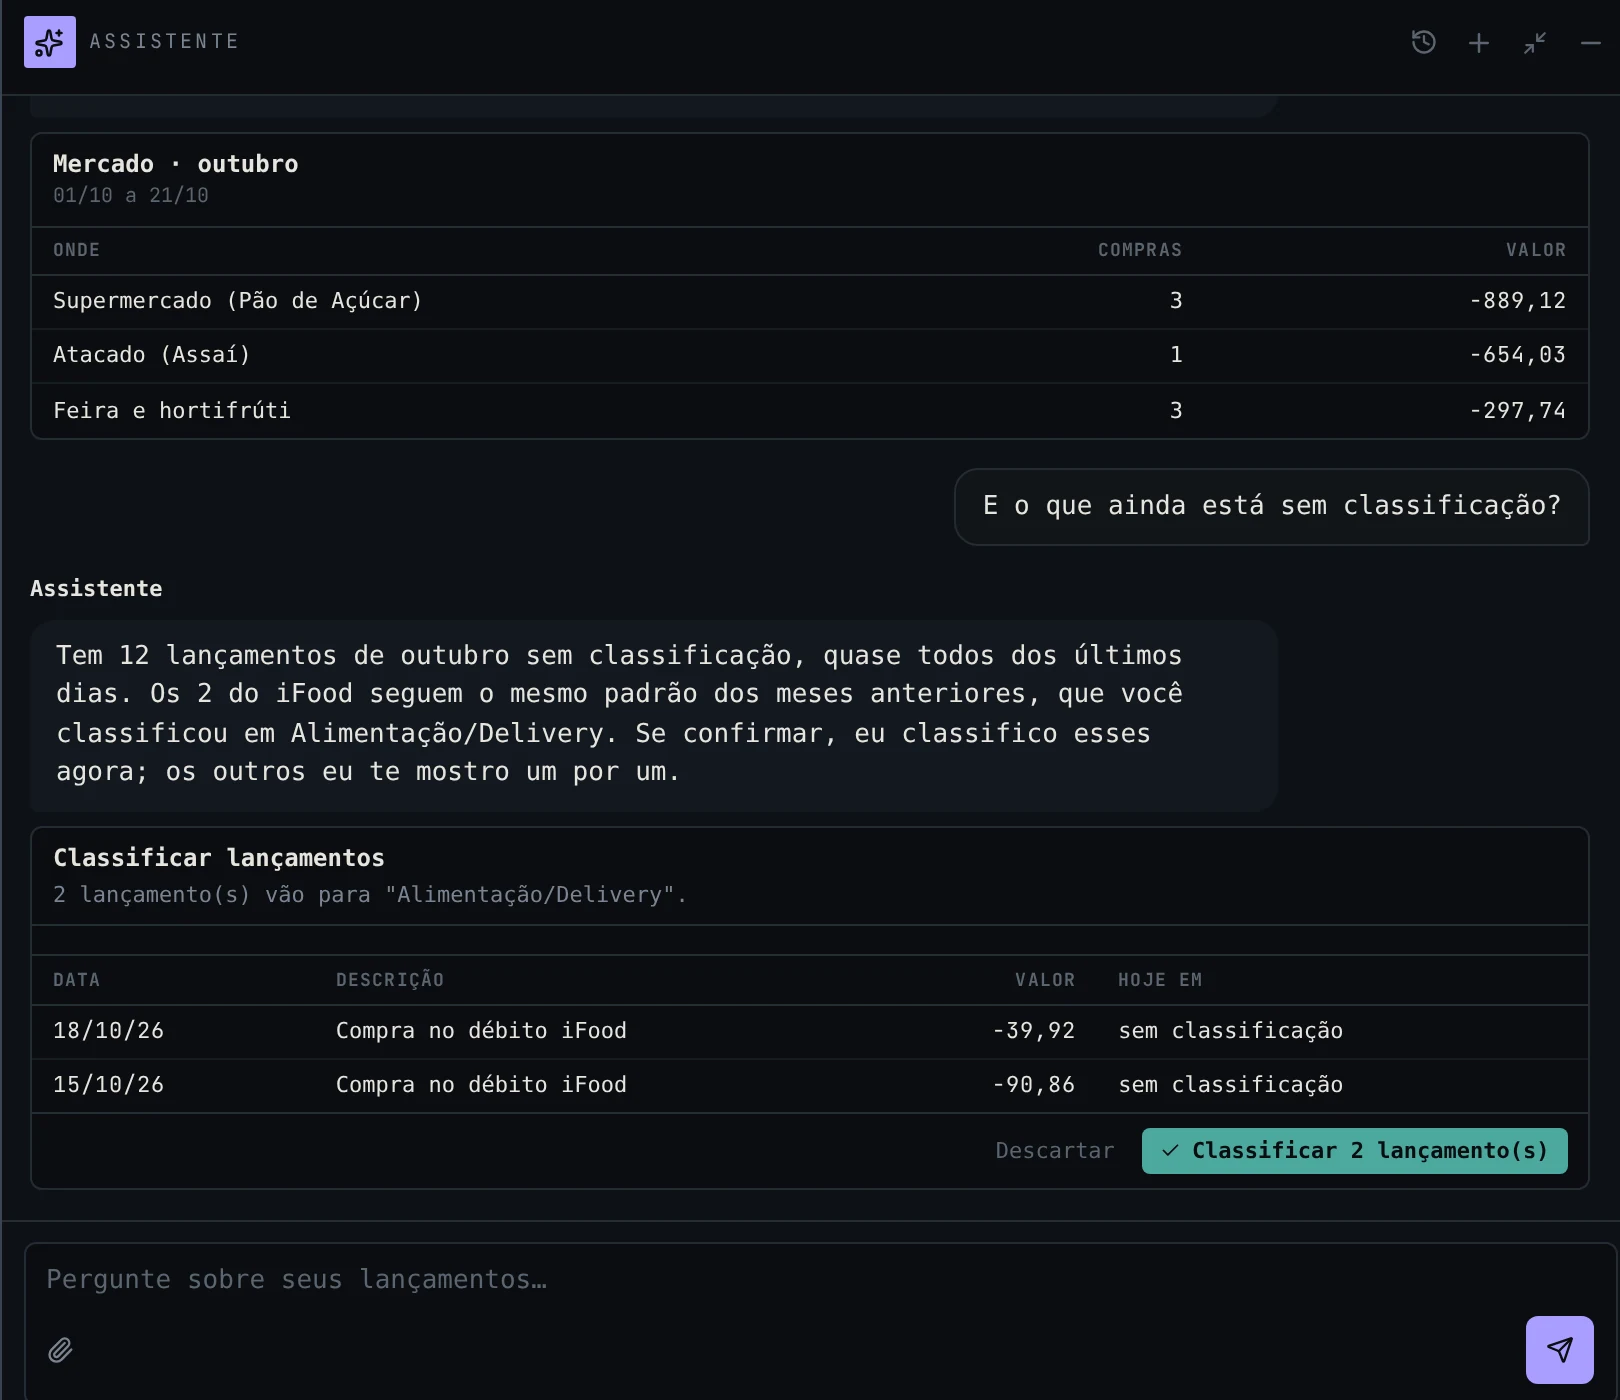1620x1400 pixels.
Task: Start a new chat with plus icon
Action: [1479, 43]
